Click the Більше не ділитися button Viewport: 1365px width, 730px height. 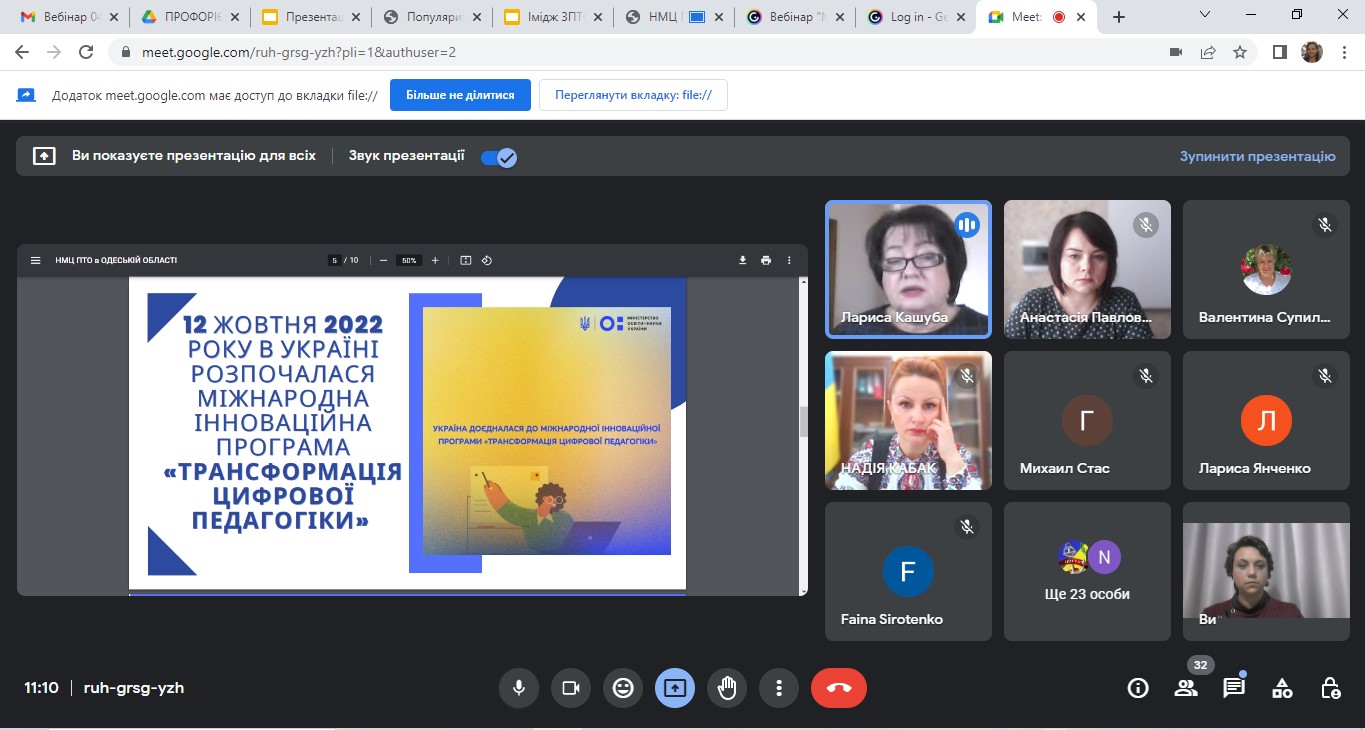pos(460,95)
